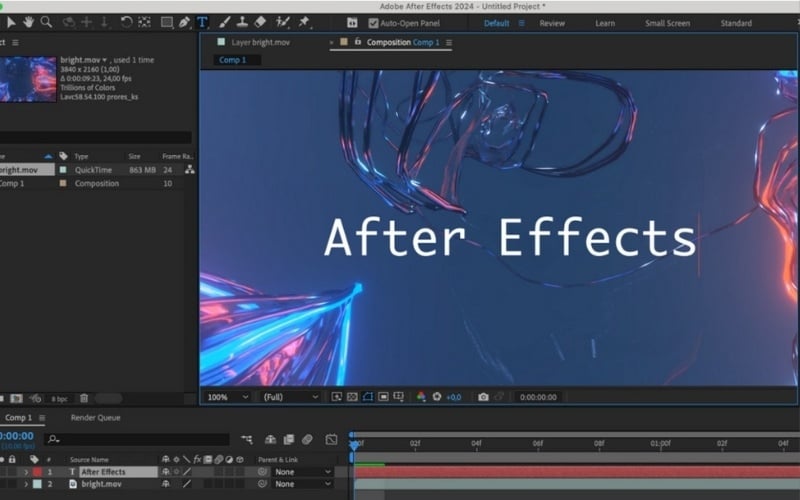Select the Brush tool
This screenshot has height=500, width=800.
[x=224, y=22]
